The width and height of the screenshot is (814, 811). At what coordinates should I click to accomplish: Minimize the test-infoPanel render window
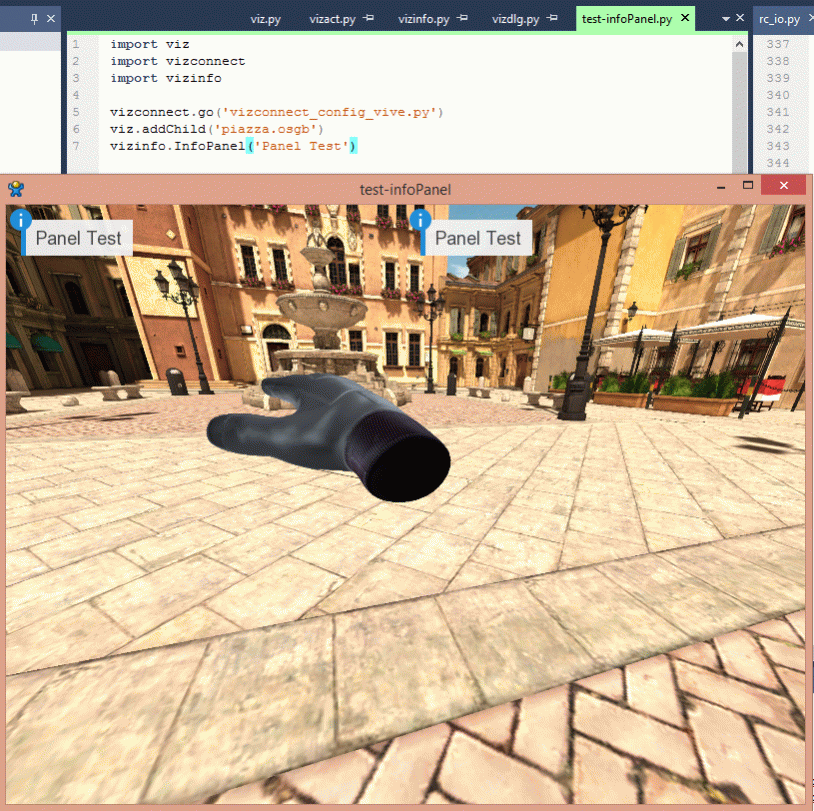click(x=719, y=187)
